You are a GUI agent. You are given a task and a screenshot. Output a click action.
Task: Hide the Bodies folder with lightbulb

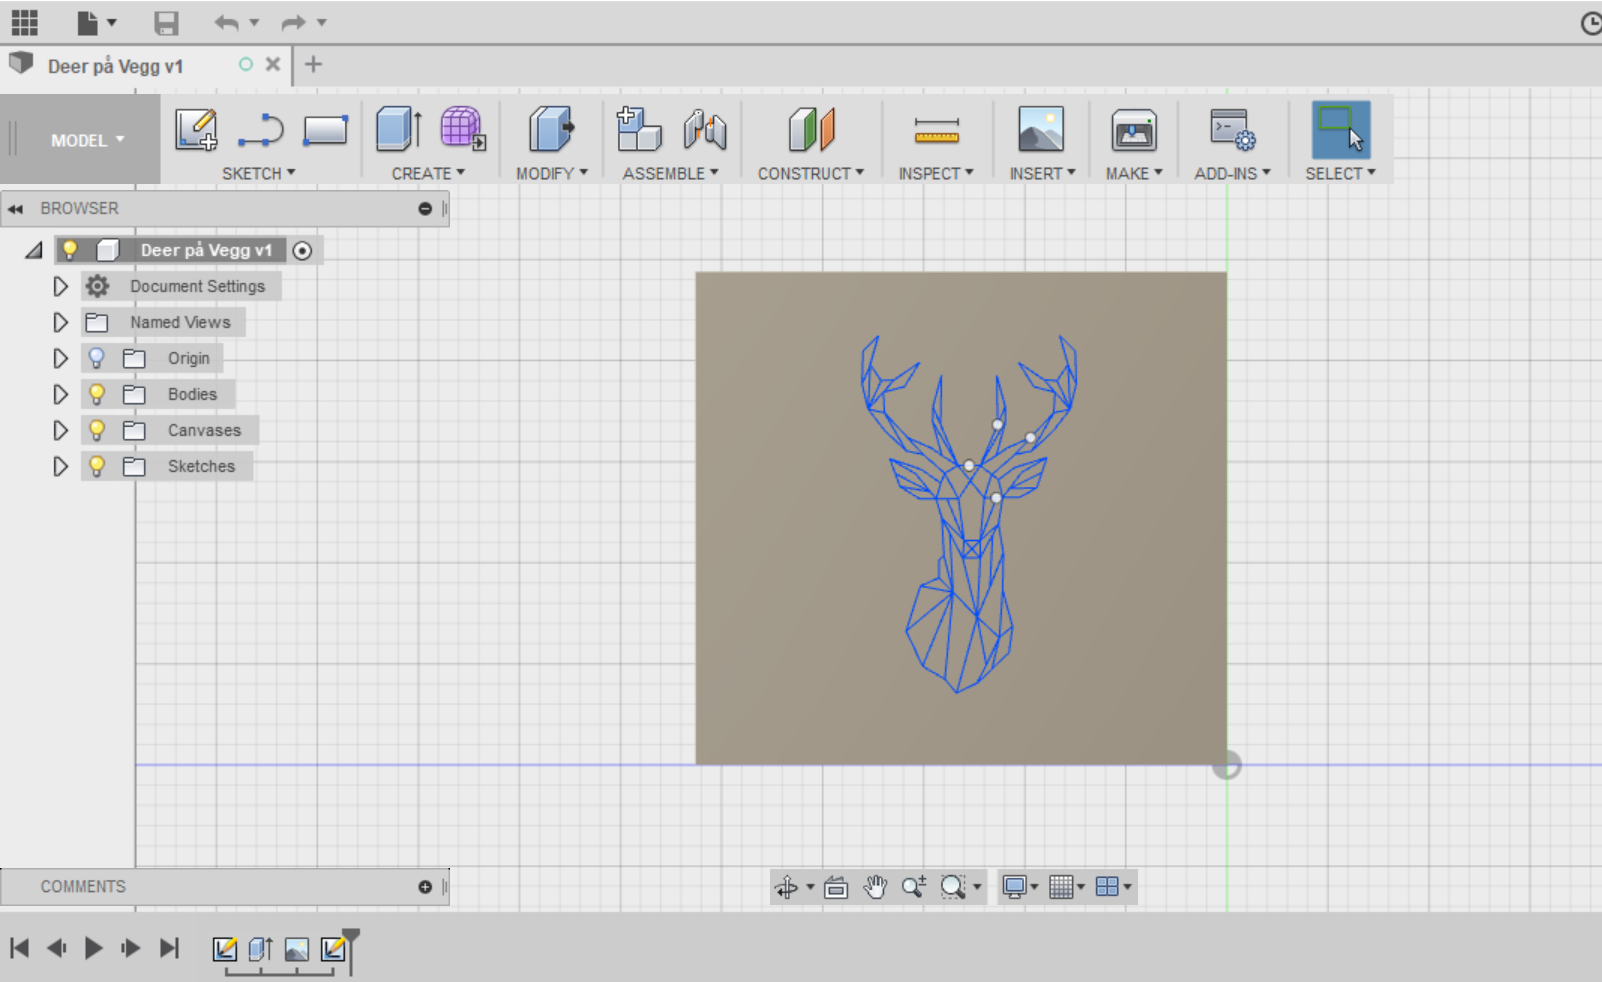pos(97,394)
